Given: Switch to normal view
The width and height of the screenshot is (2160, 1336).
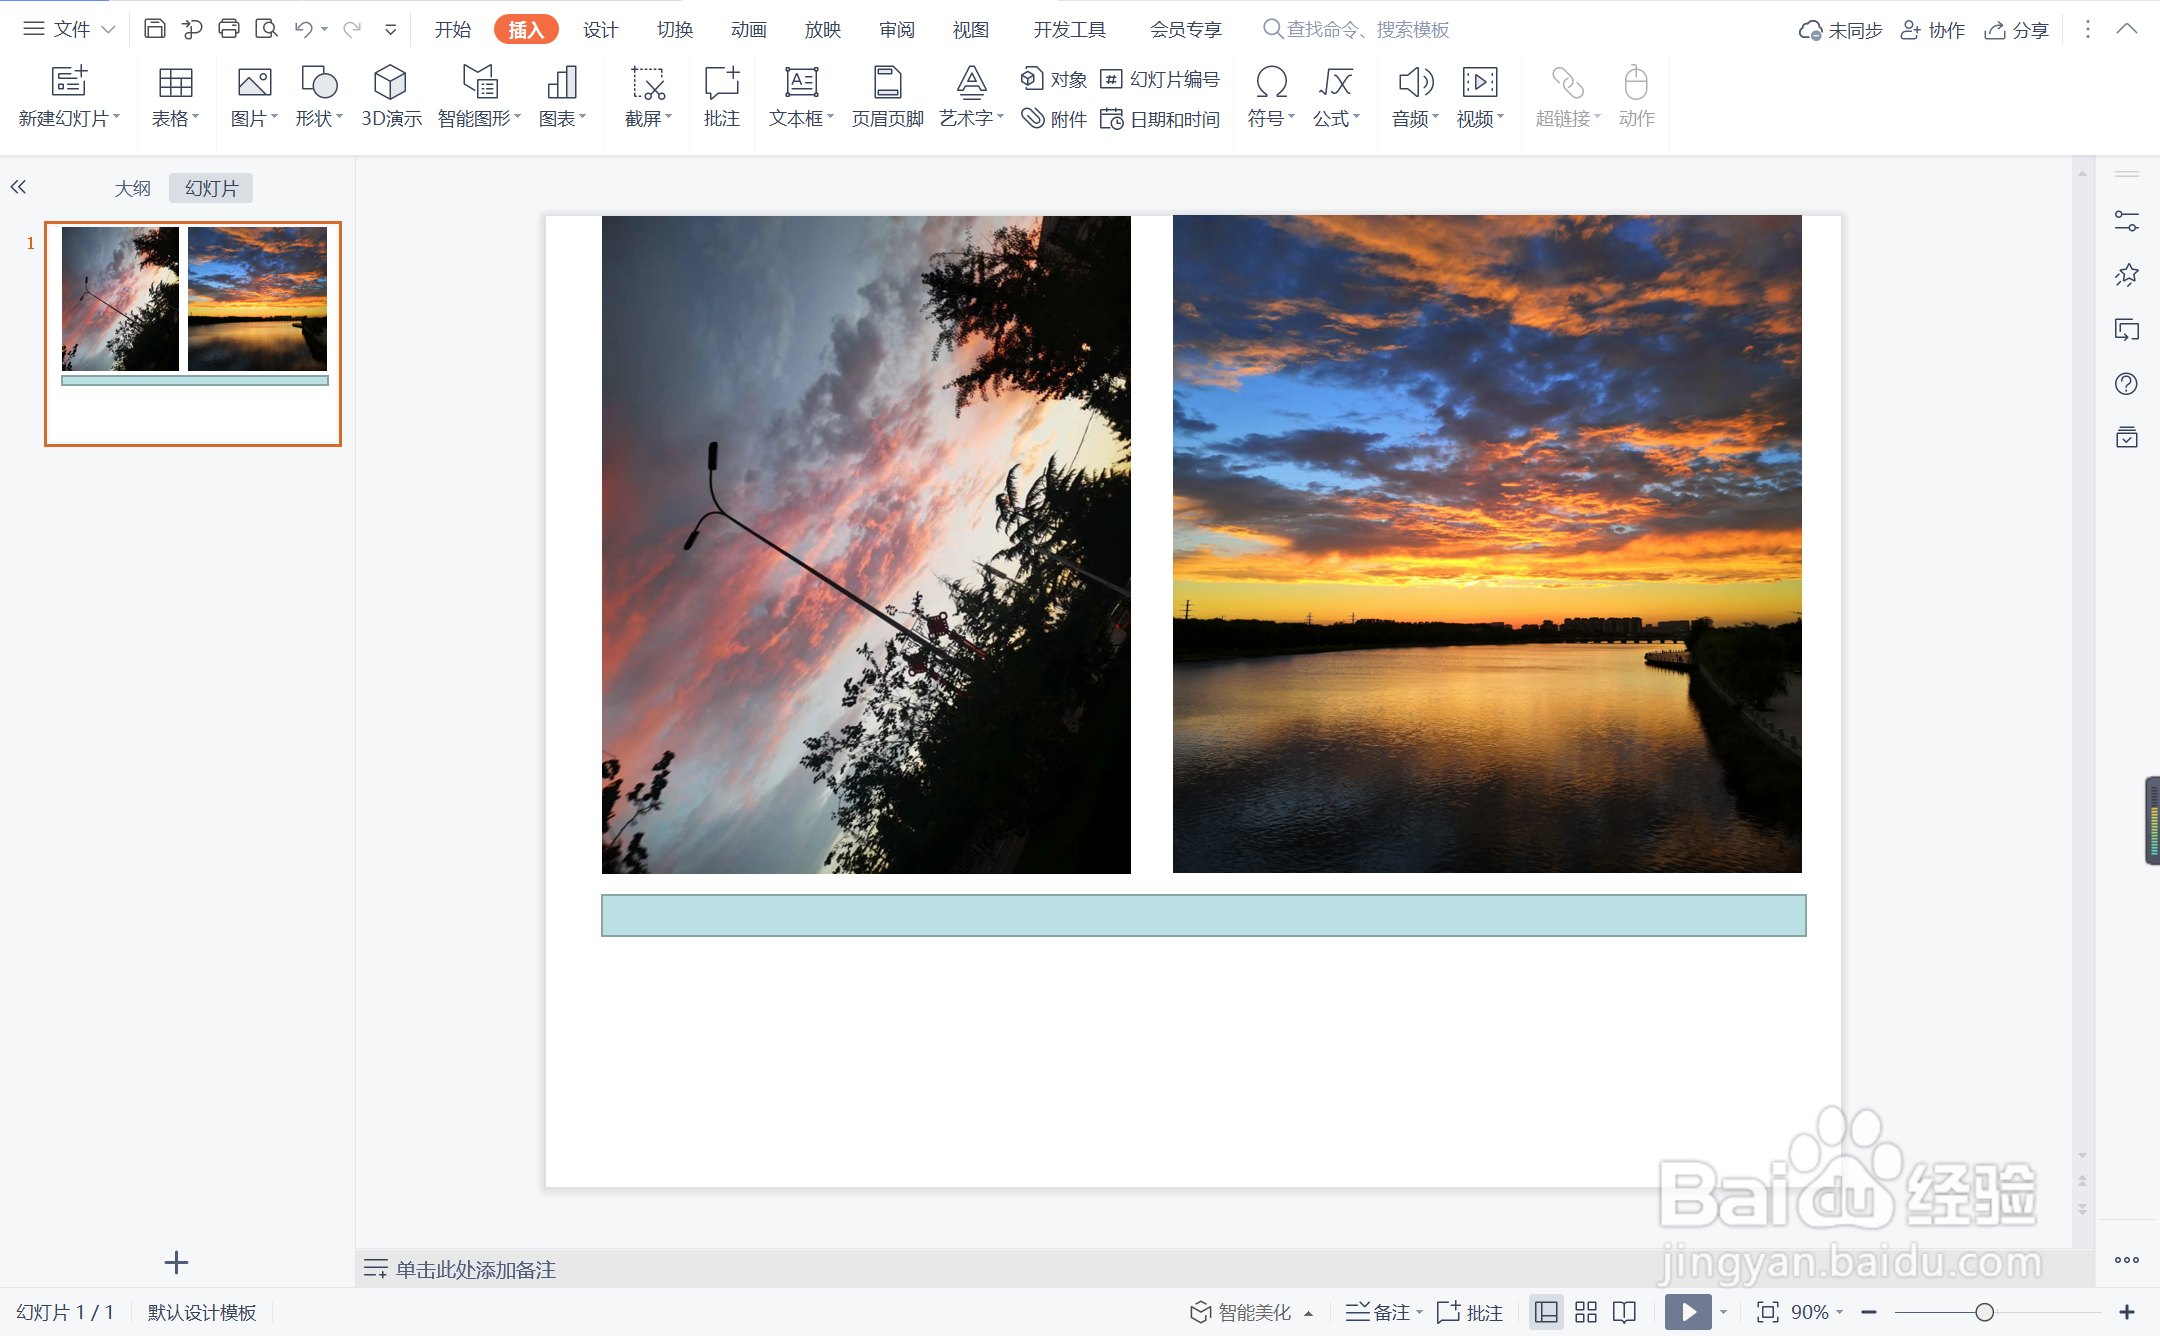Looking at the screenshot, I should (x=1546, y=1312).
